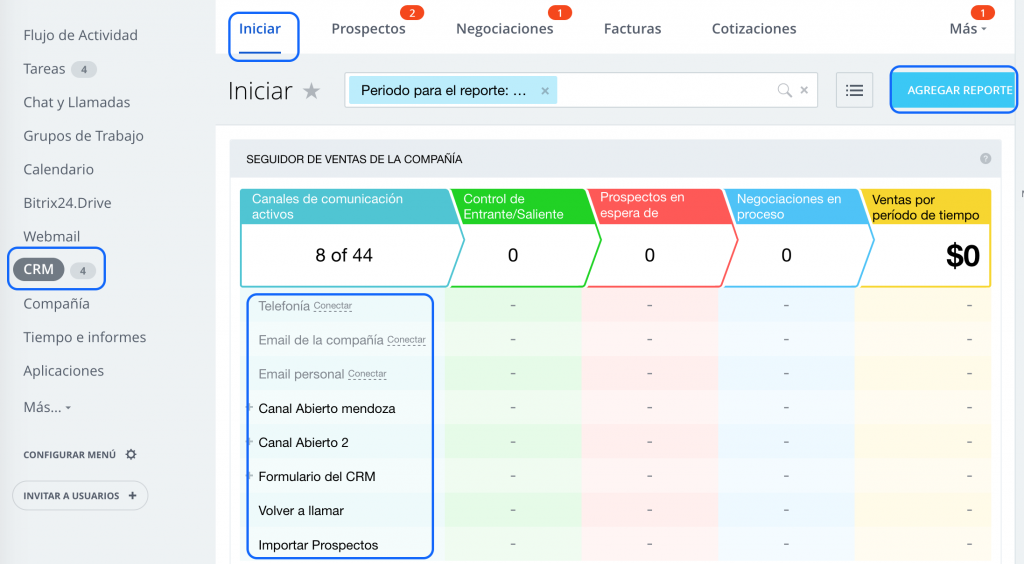Click the search magnifier icon in filter box
The image size is (1024, 564).
pyautogui.click(x=785, y=91)
